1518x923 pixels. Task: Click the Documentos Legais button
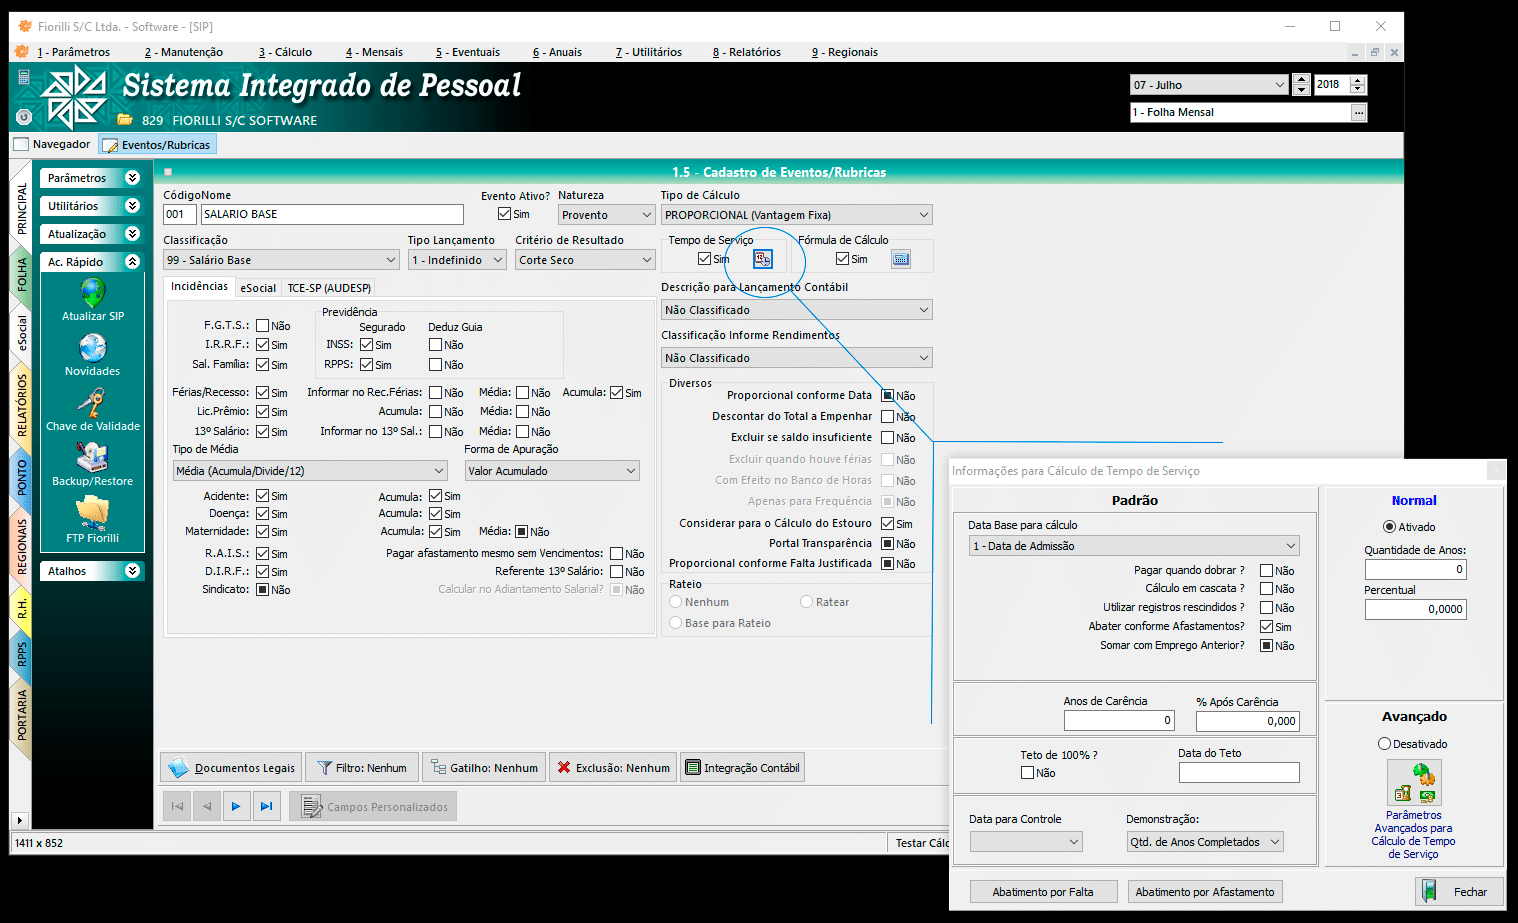(x=232, y=768)
